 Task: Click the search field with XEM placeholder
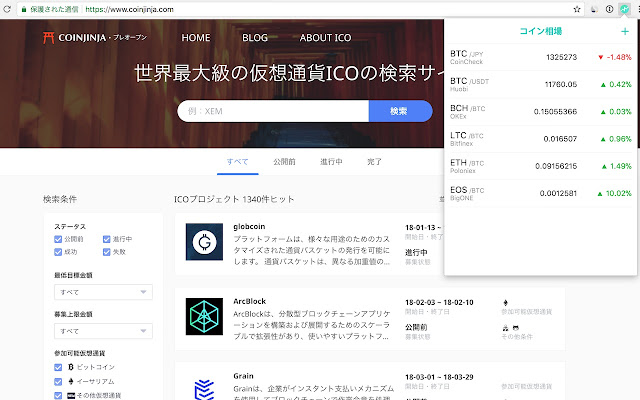pyautogui.click(x=273, y=111)
